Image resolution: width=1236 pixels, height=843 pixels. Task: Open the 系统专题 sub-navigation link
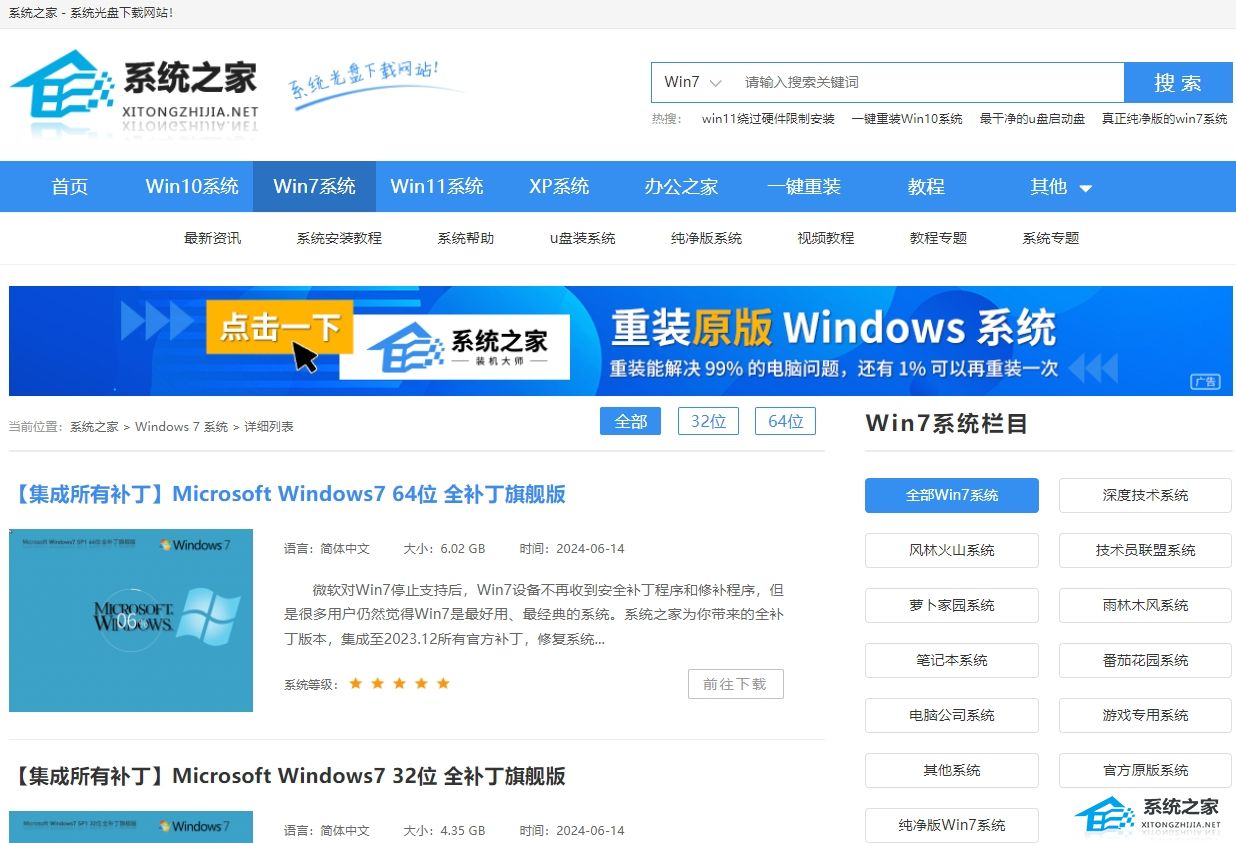click(x=1050, y=238)
